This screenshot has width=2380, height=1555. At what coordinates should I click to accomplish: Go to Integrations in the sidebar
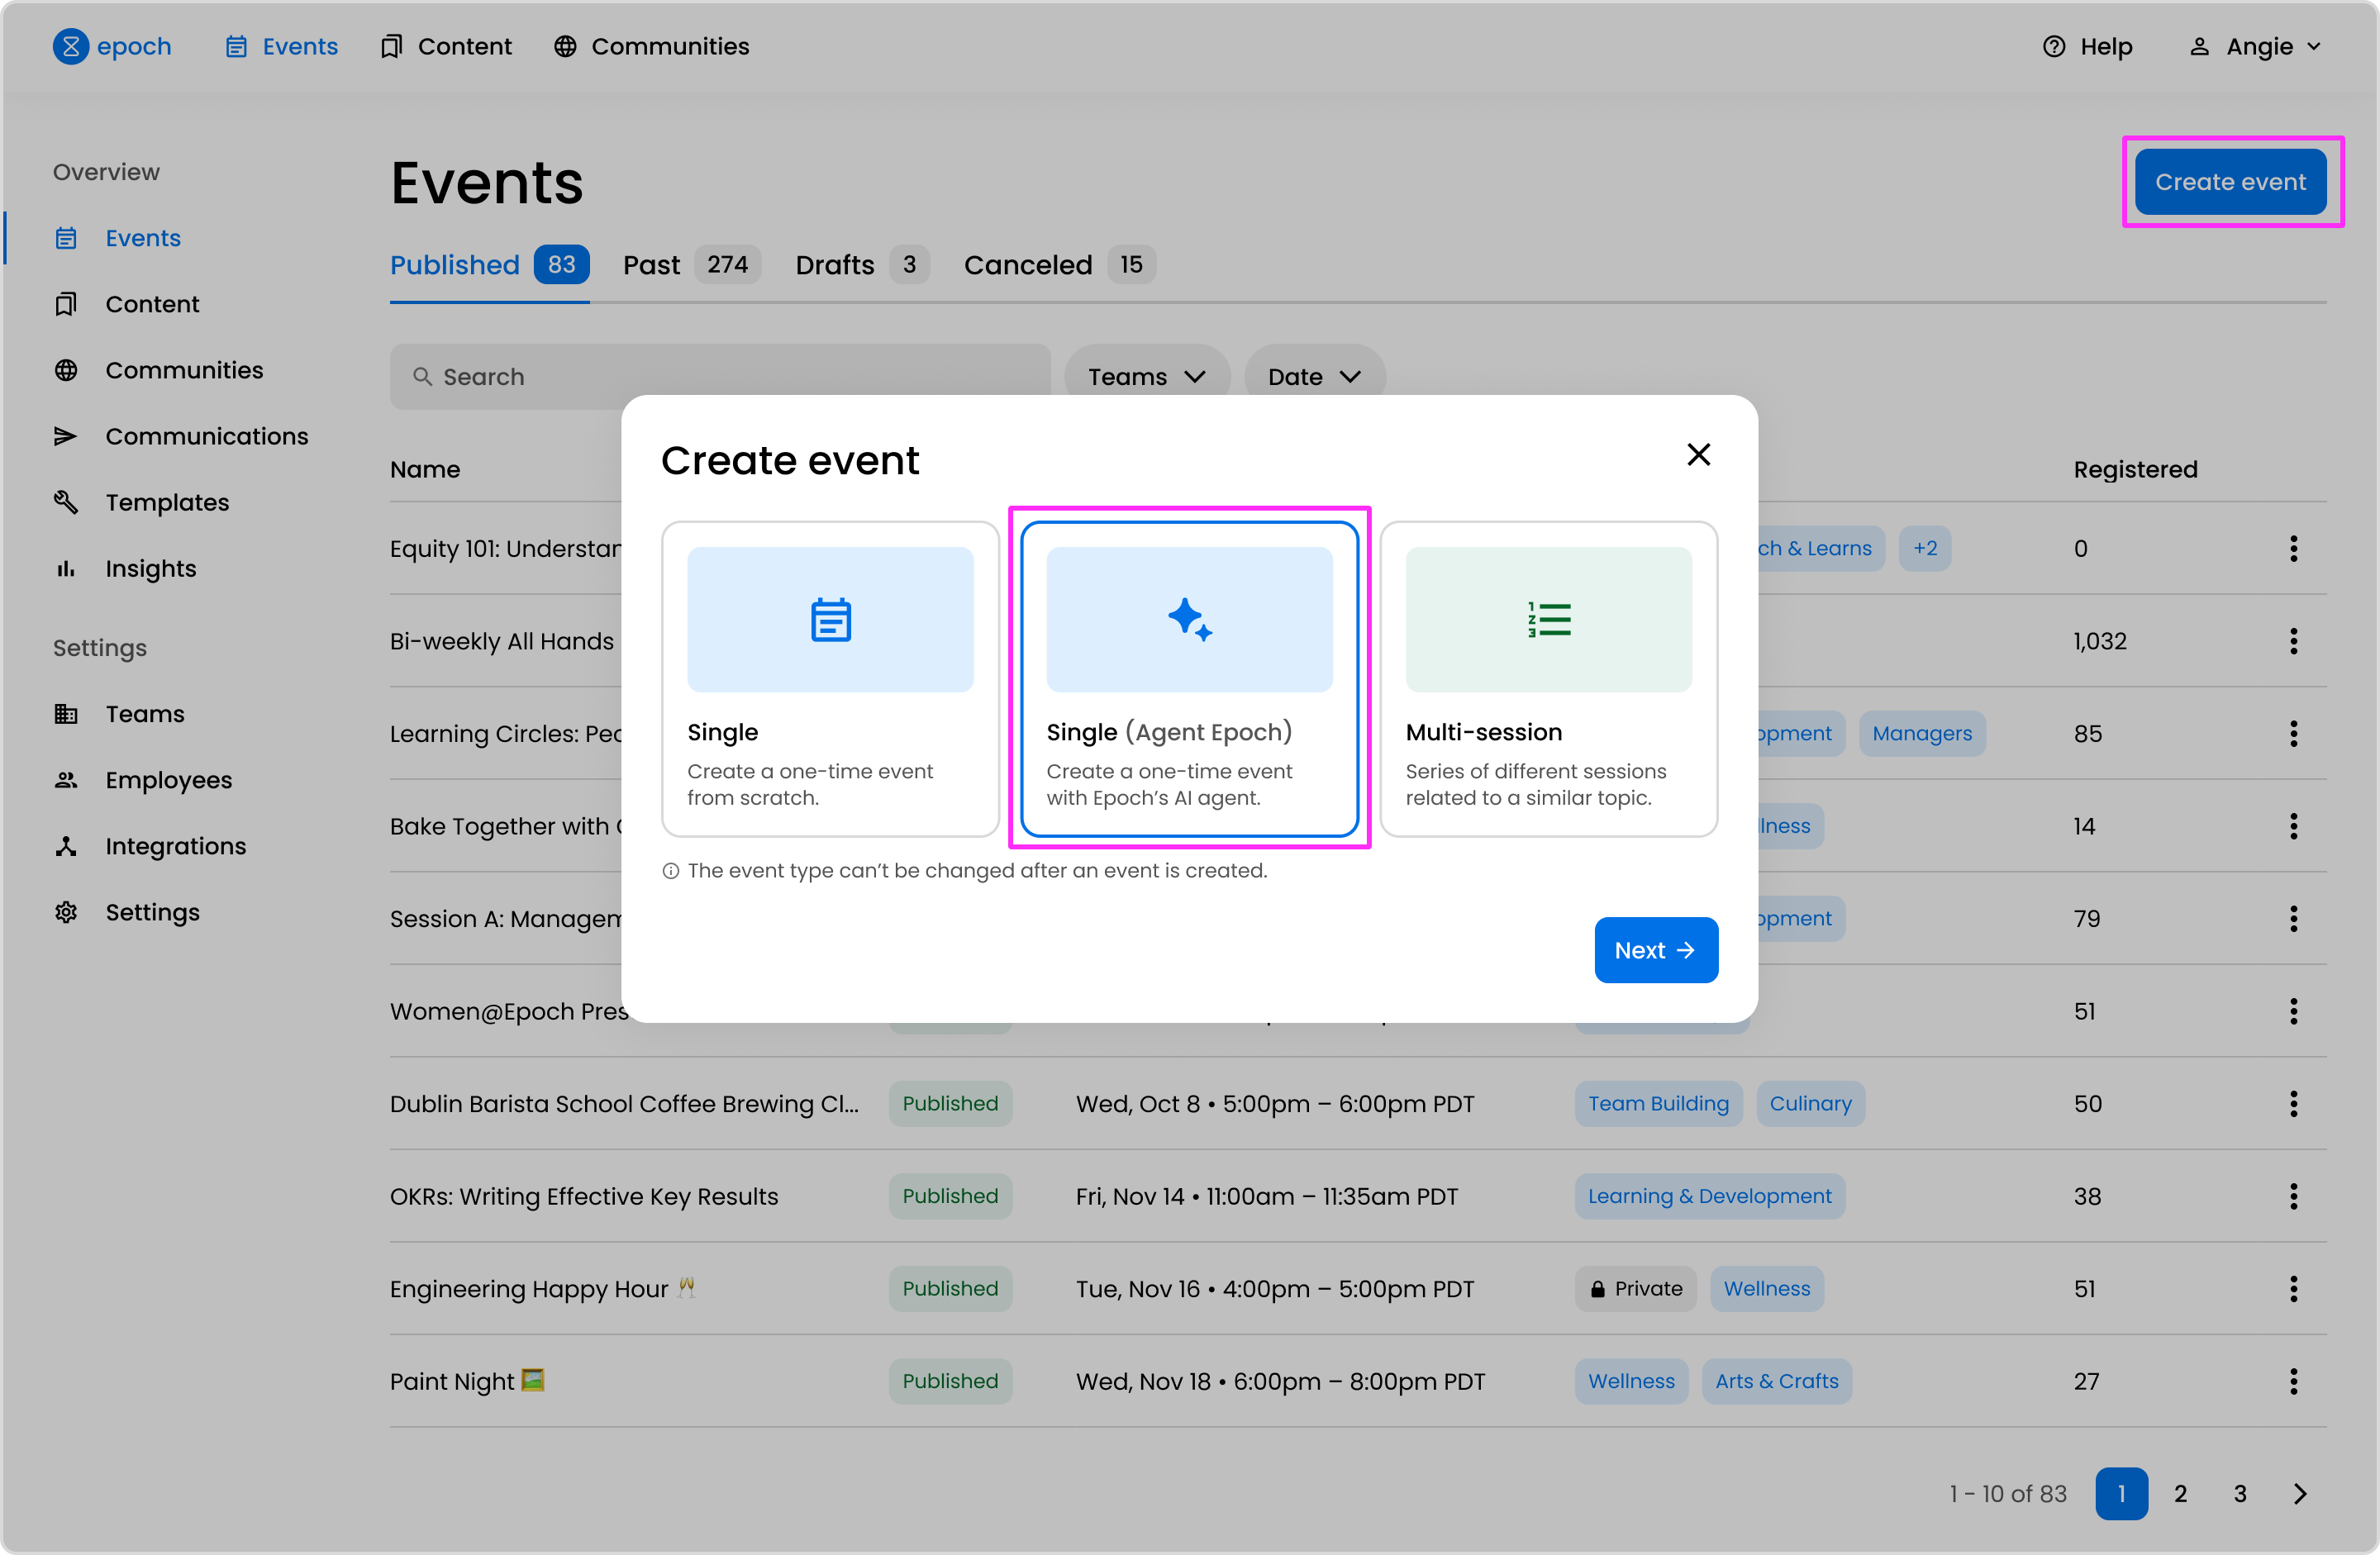click(175, 846)
